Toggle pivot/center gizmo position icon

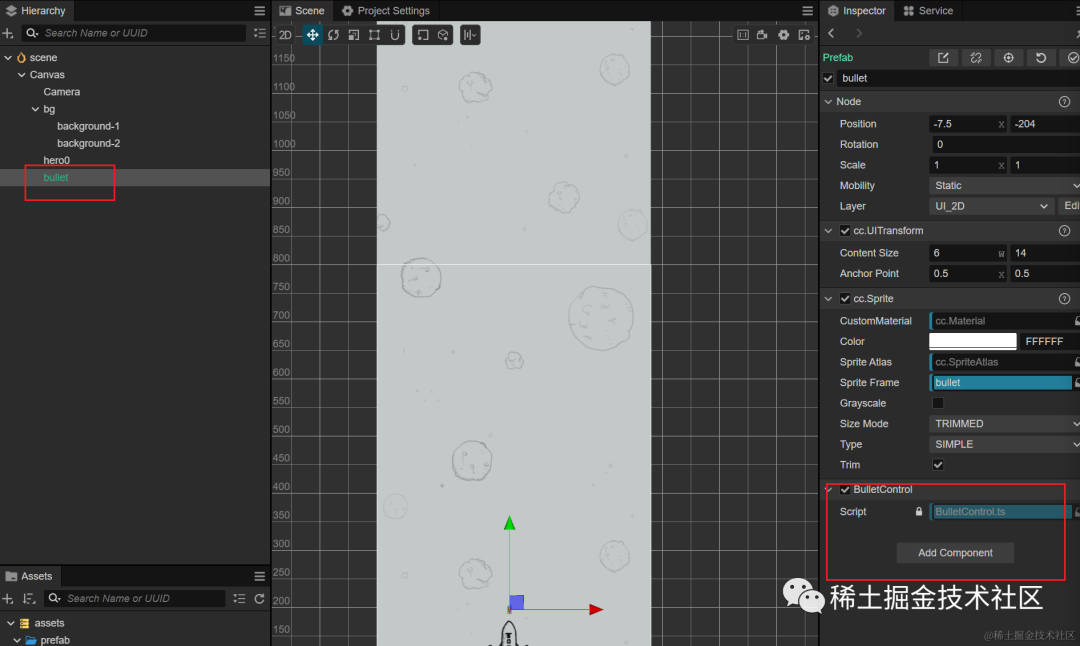[x=423, y=35]
